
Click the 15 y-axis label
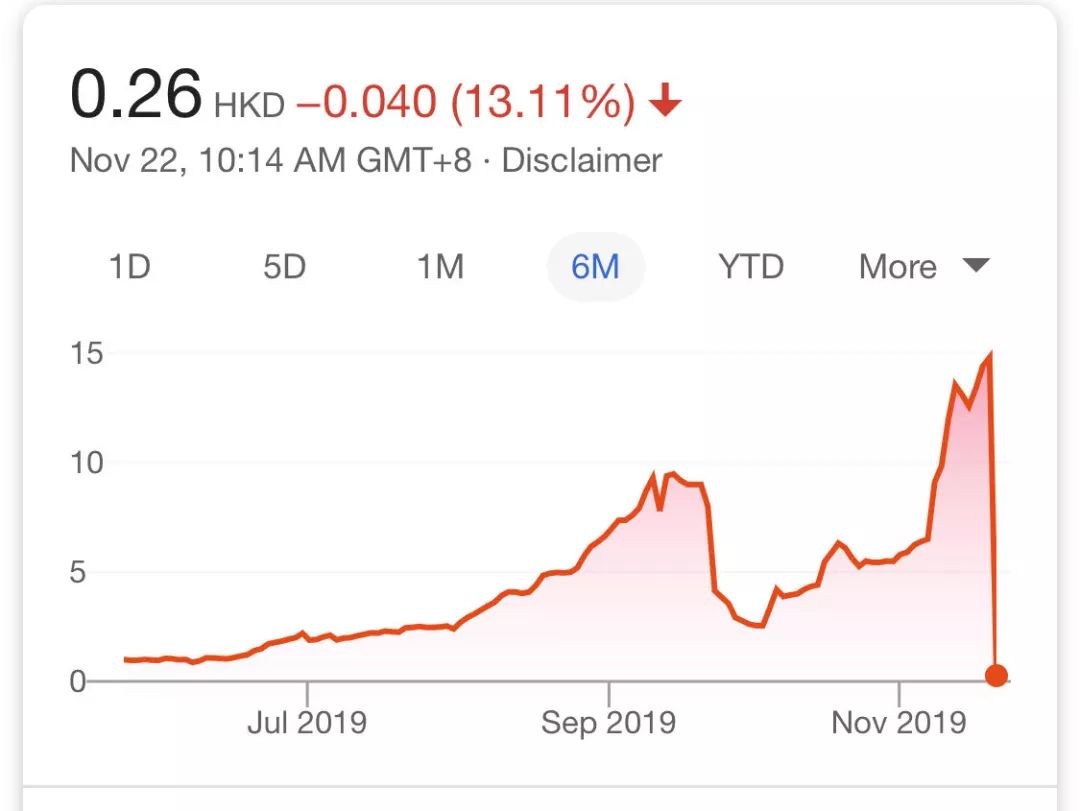(87, 353)
